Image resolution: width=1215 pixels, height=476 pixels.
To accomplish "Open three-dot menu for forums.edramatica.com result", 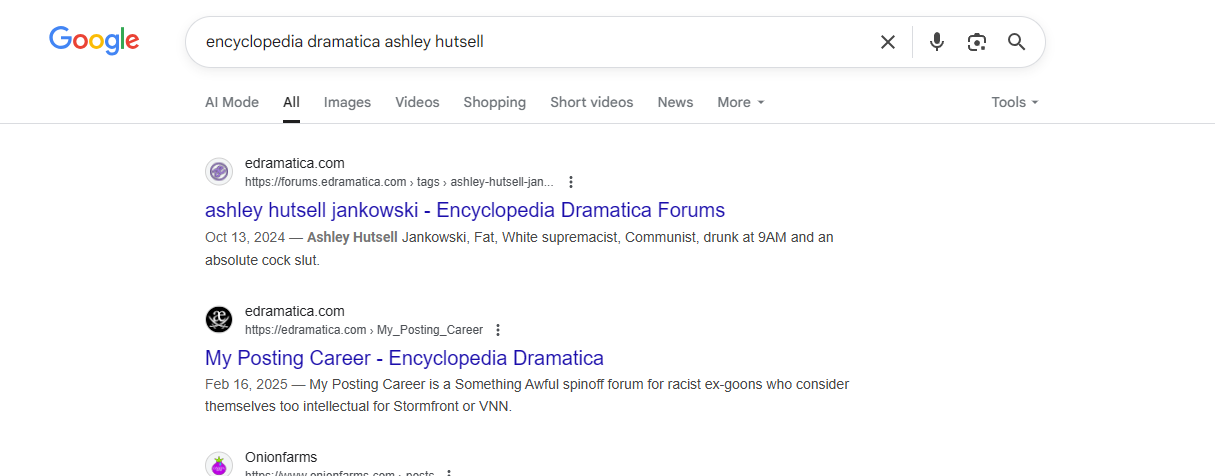I will click(571, 182).
